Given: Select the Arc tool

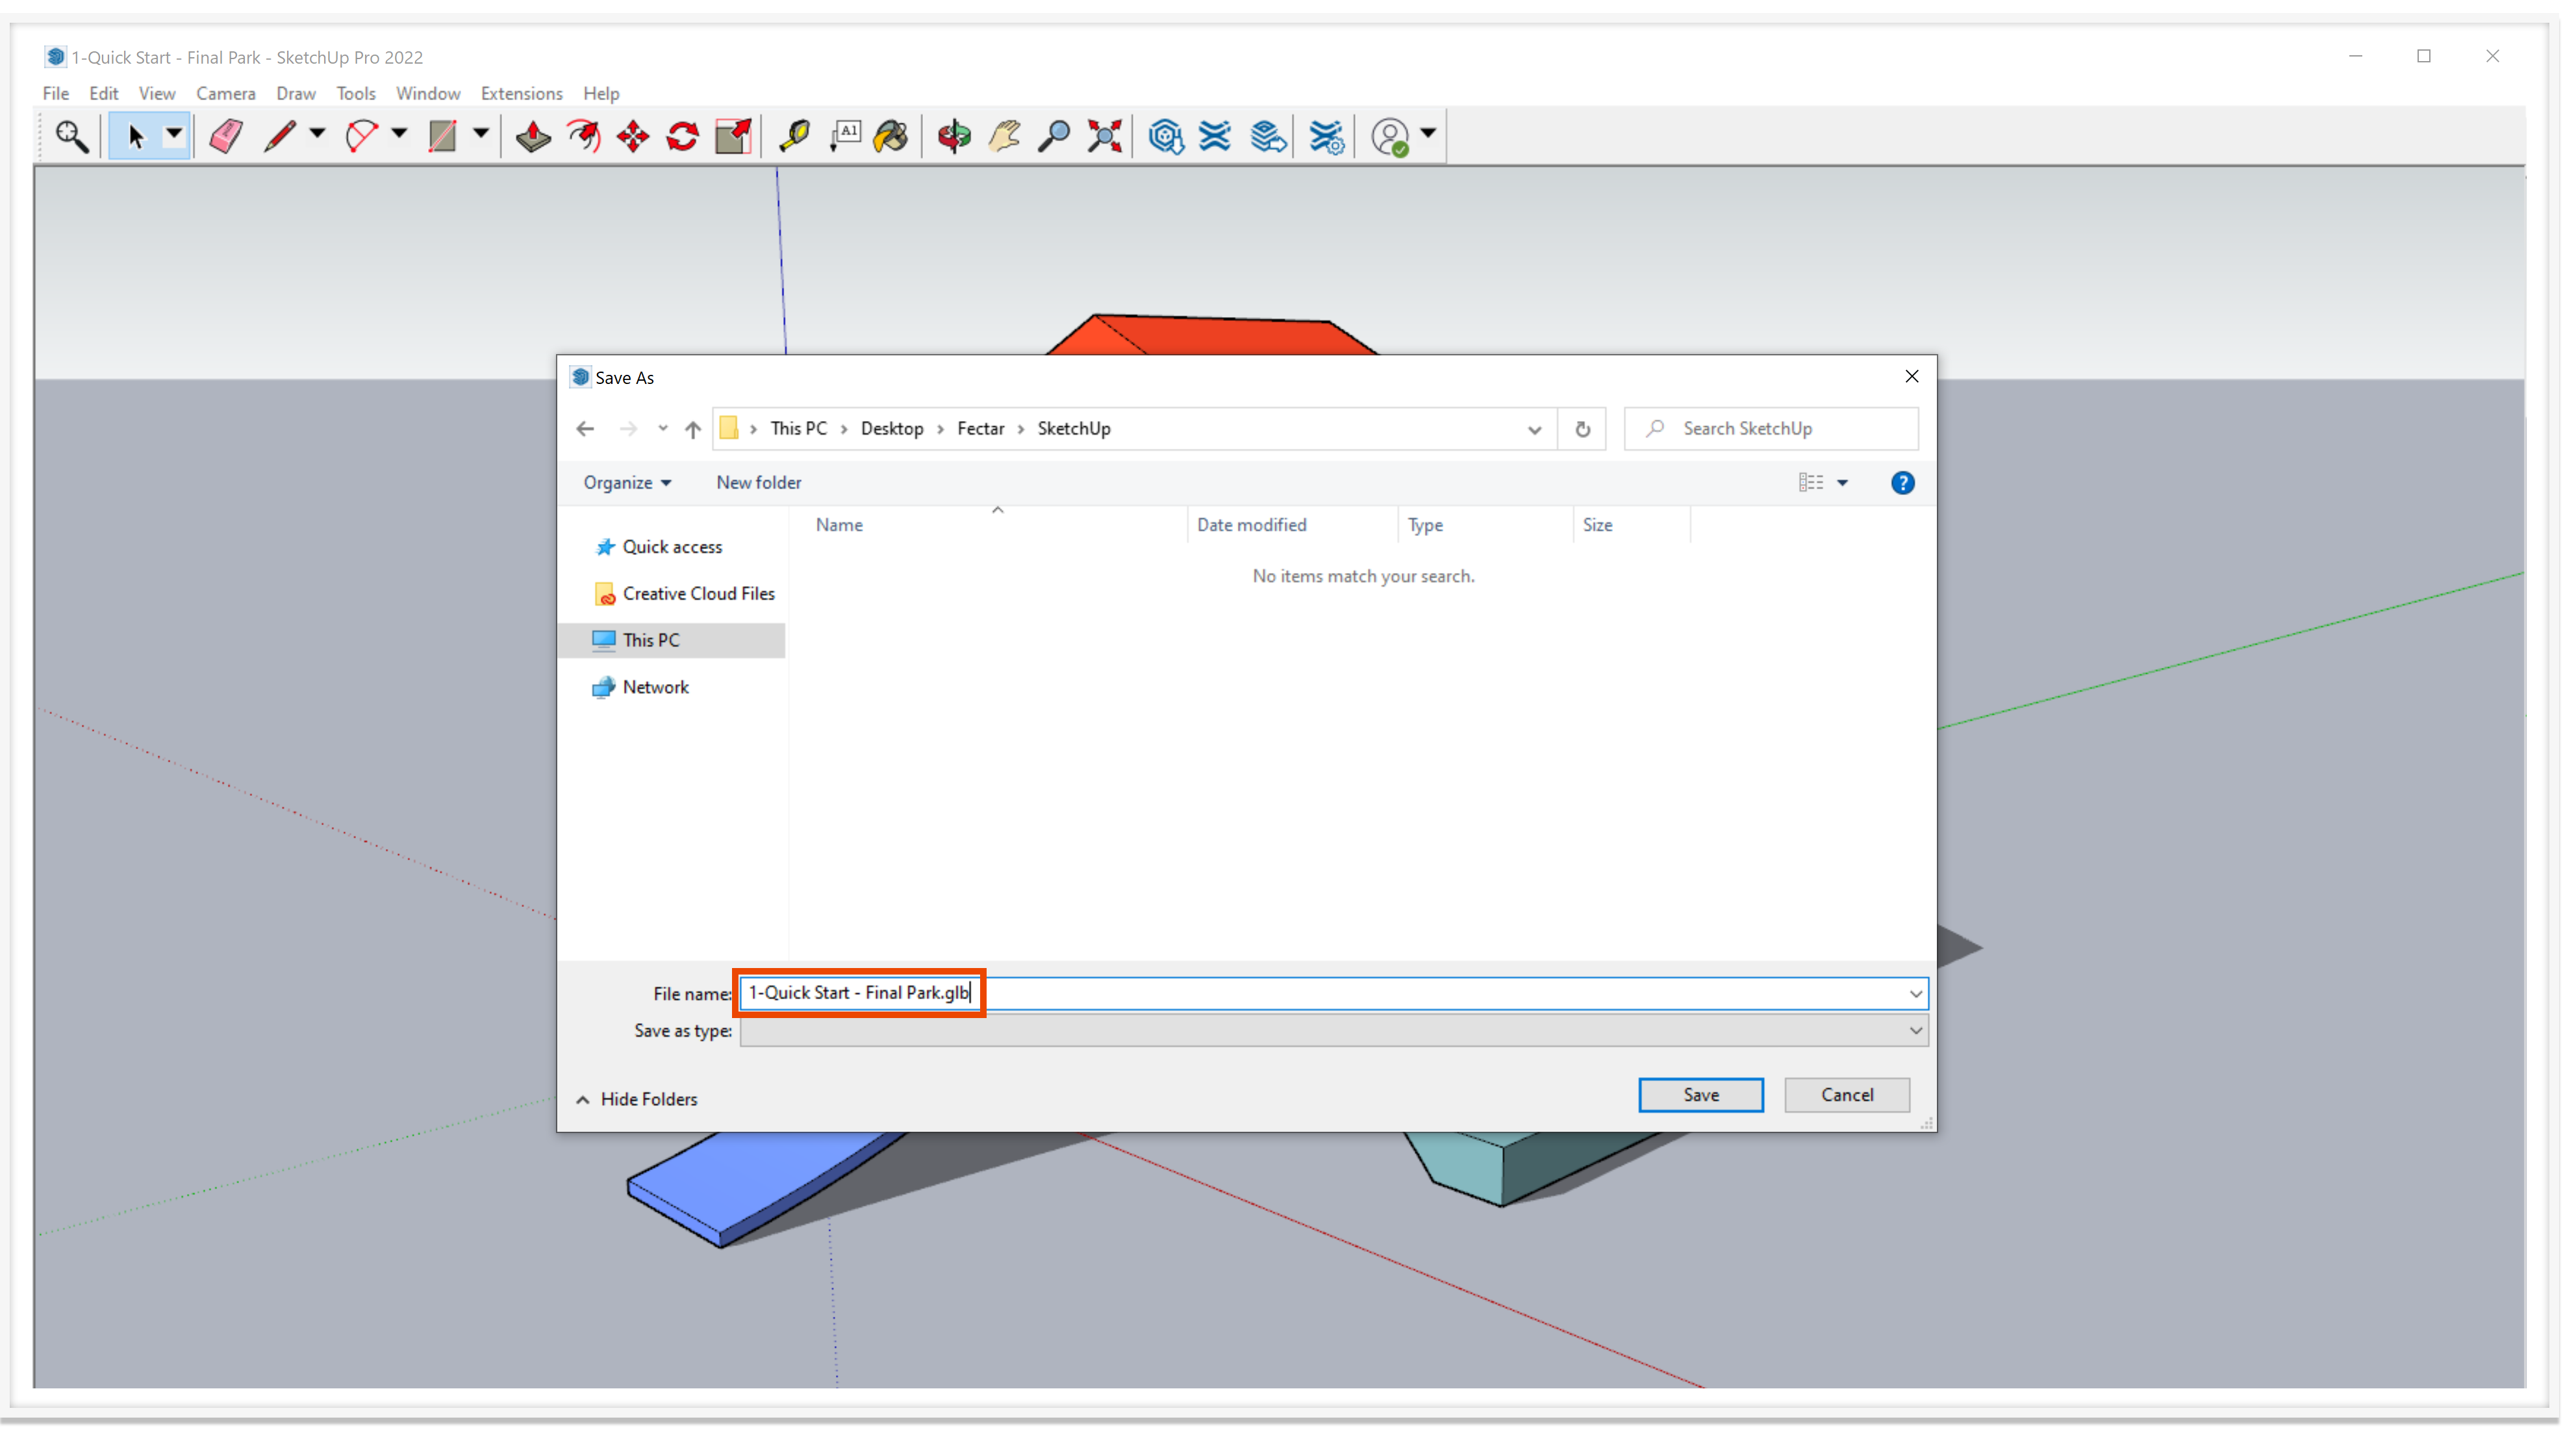Looking at the screenshot, I should pos(361,136).
